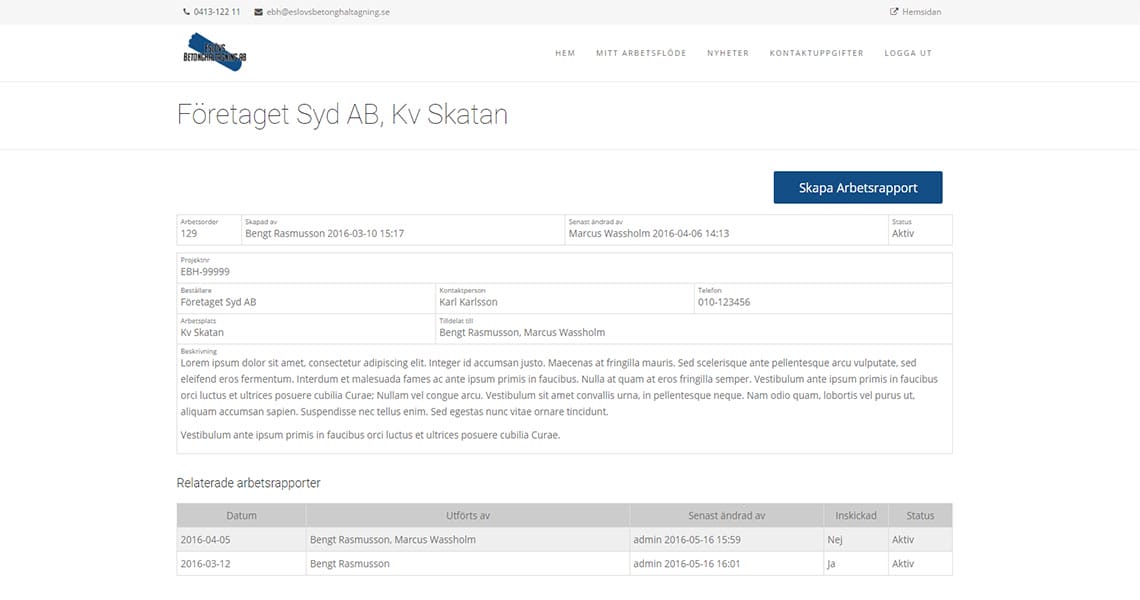Click the phone icon in top bar
The height and width of the screenshot is (600, 1140).
(186, 12)
